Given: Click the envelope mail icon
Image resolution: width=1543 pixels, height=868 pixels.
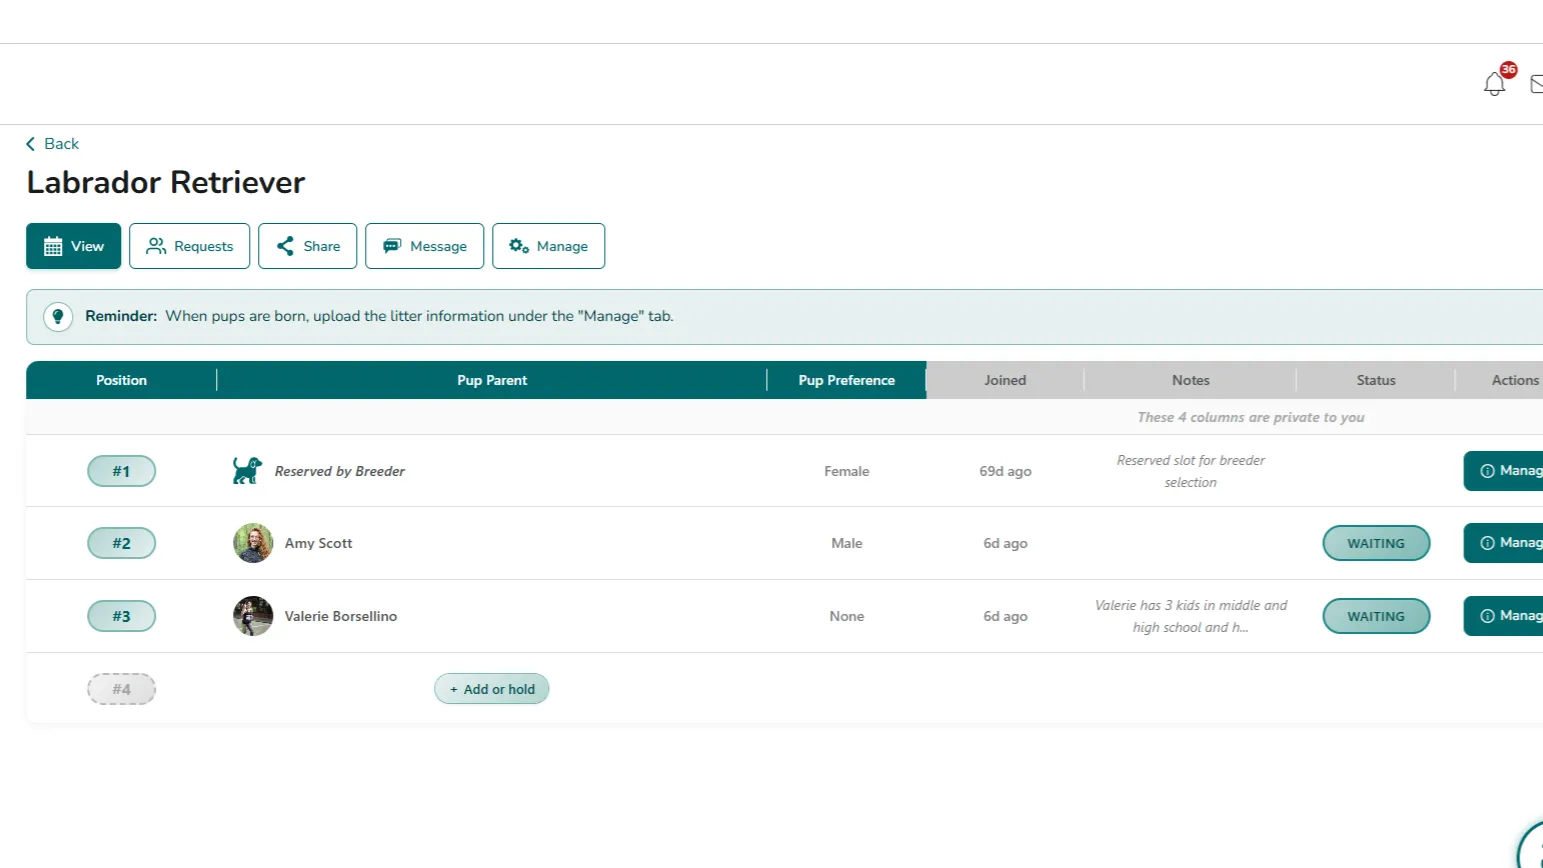Looking at the screenshot, I should [x=1536, y=85].
